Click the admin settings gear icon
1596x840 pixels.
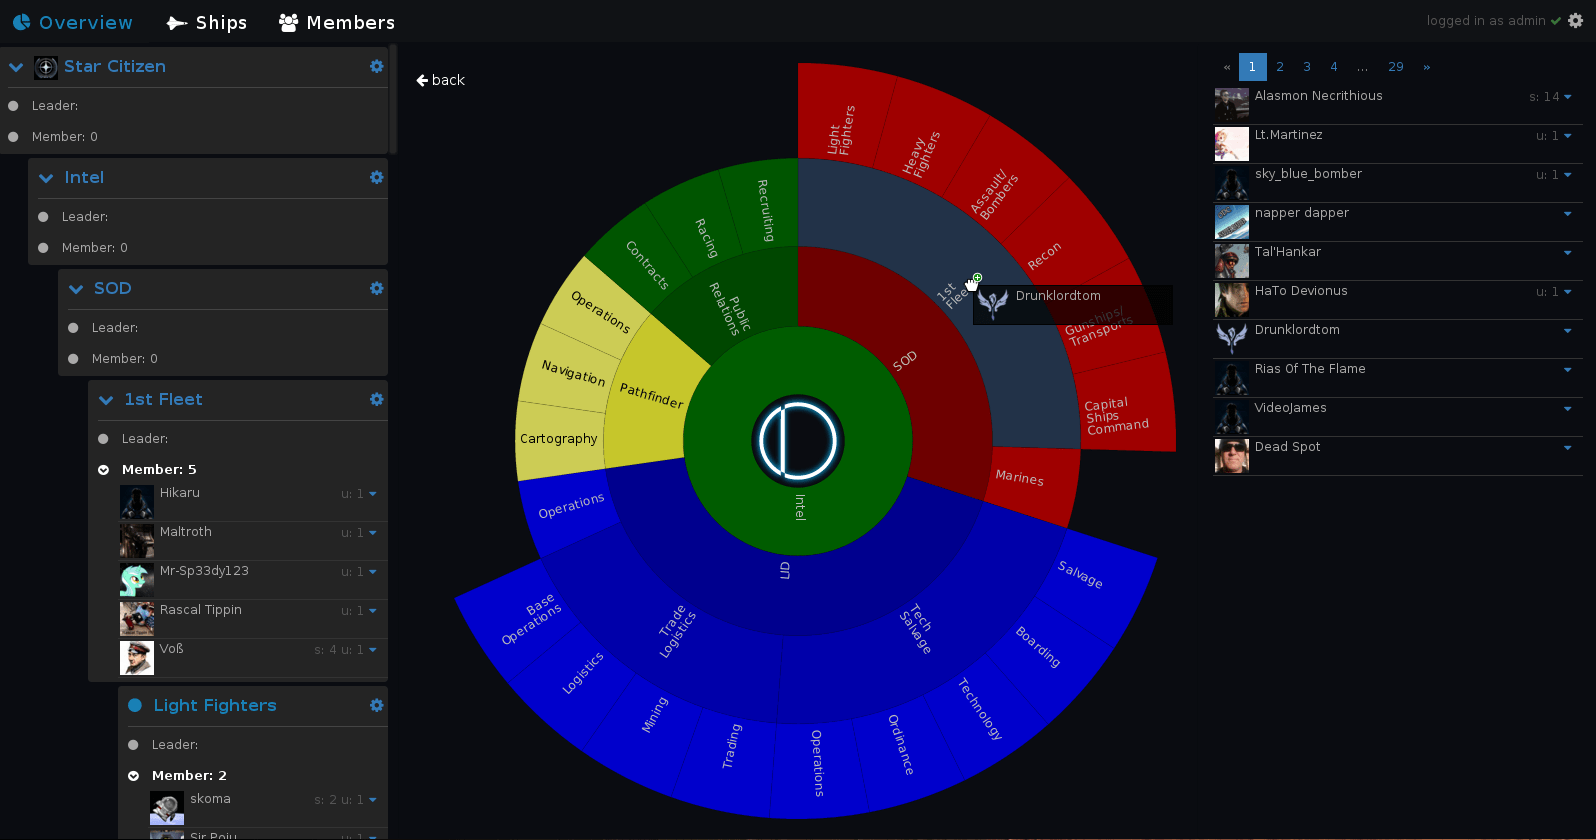[1575, 21]
